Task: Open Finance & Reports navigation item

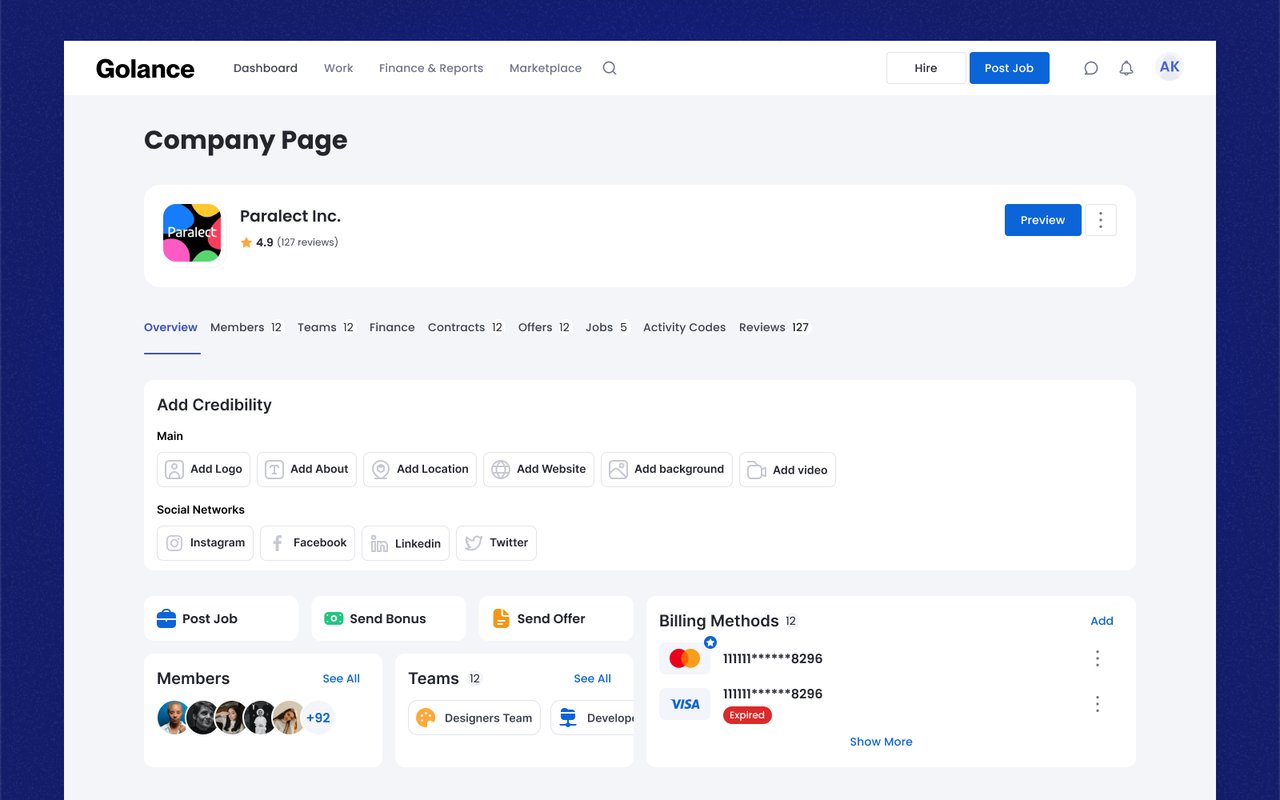Action: pyautogui.click(x=431, y=68)
